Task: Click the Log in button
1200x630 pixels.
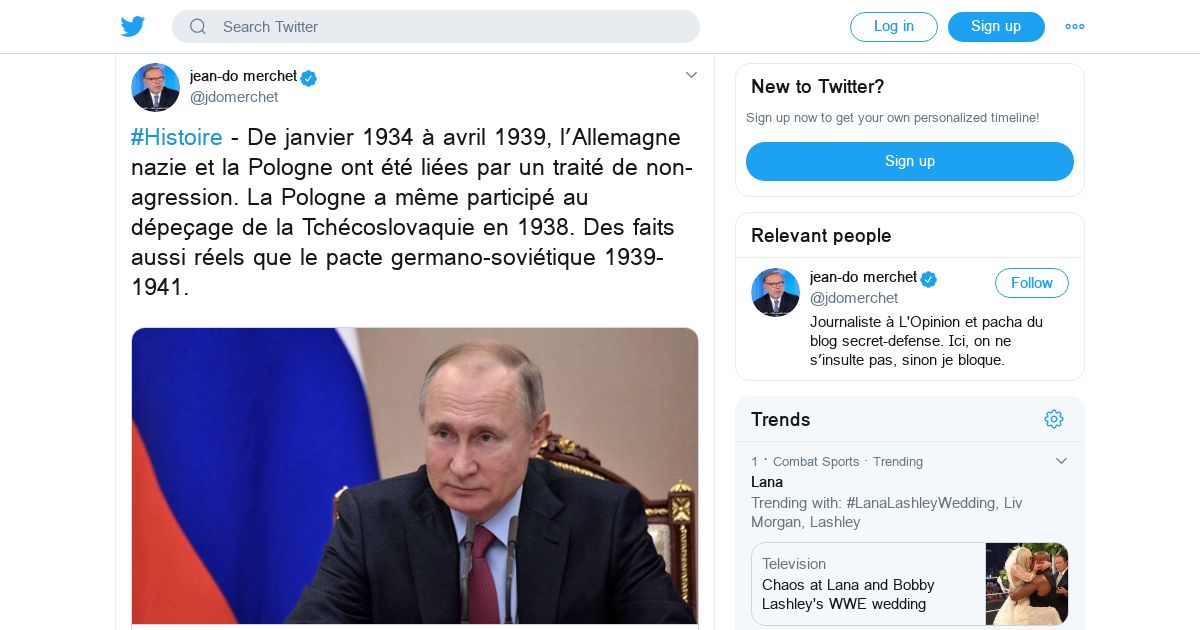Action: click(x=893, y=27)
